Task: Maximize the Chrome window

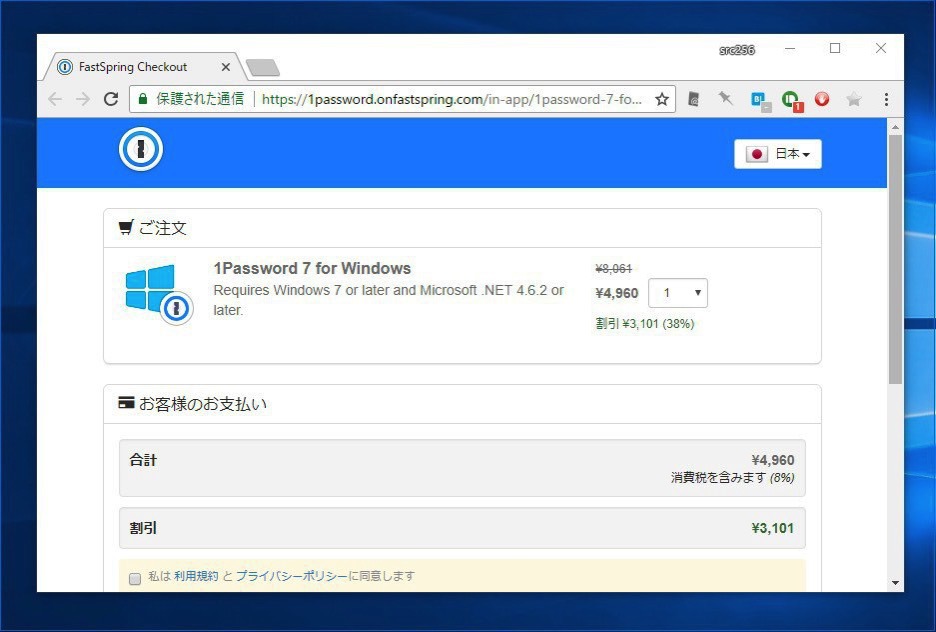Action: point(835,48)
